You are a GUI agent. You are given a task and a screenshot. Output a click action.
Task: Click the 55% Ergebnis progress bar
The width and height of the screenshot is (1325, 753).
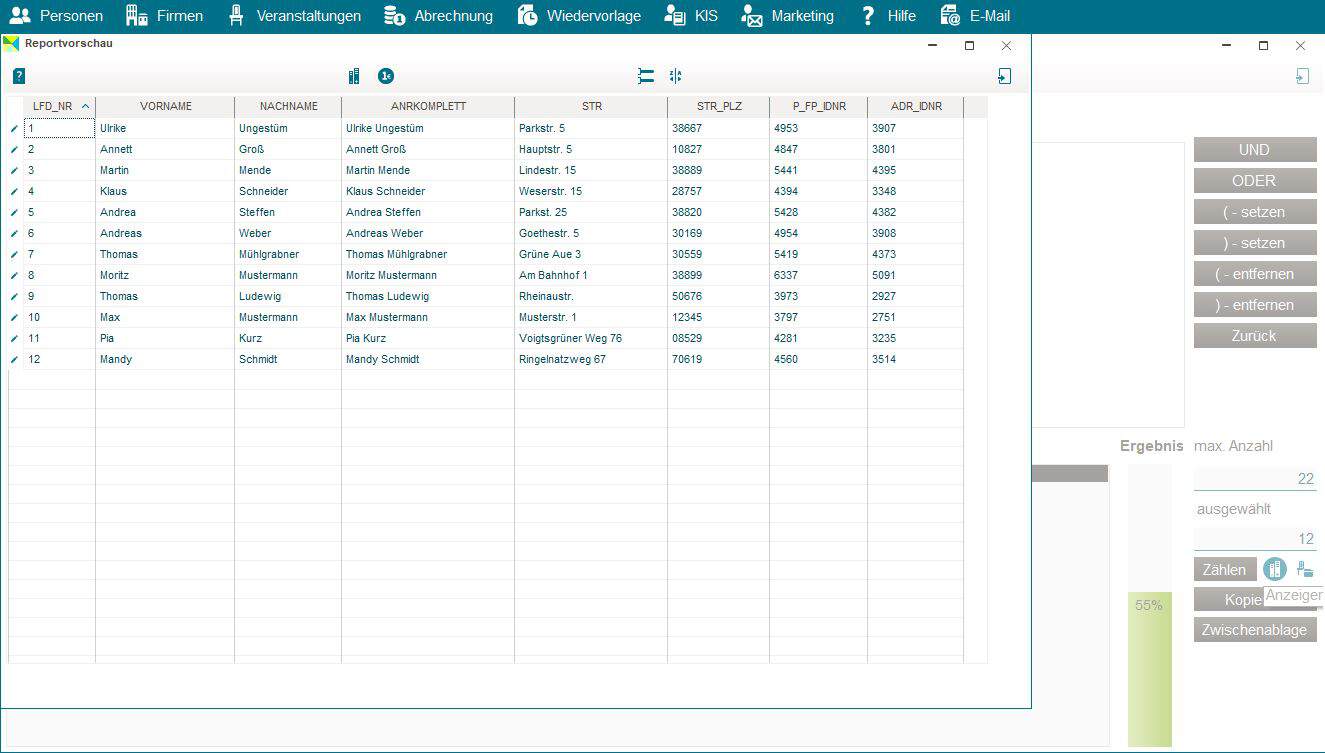click(x=1150, y=605)
